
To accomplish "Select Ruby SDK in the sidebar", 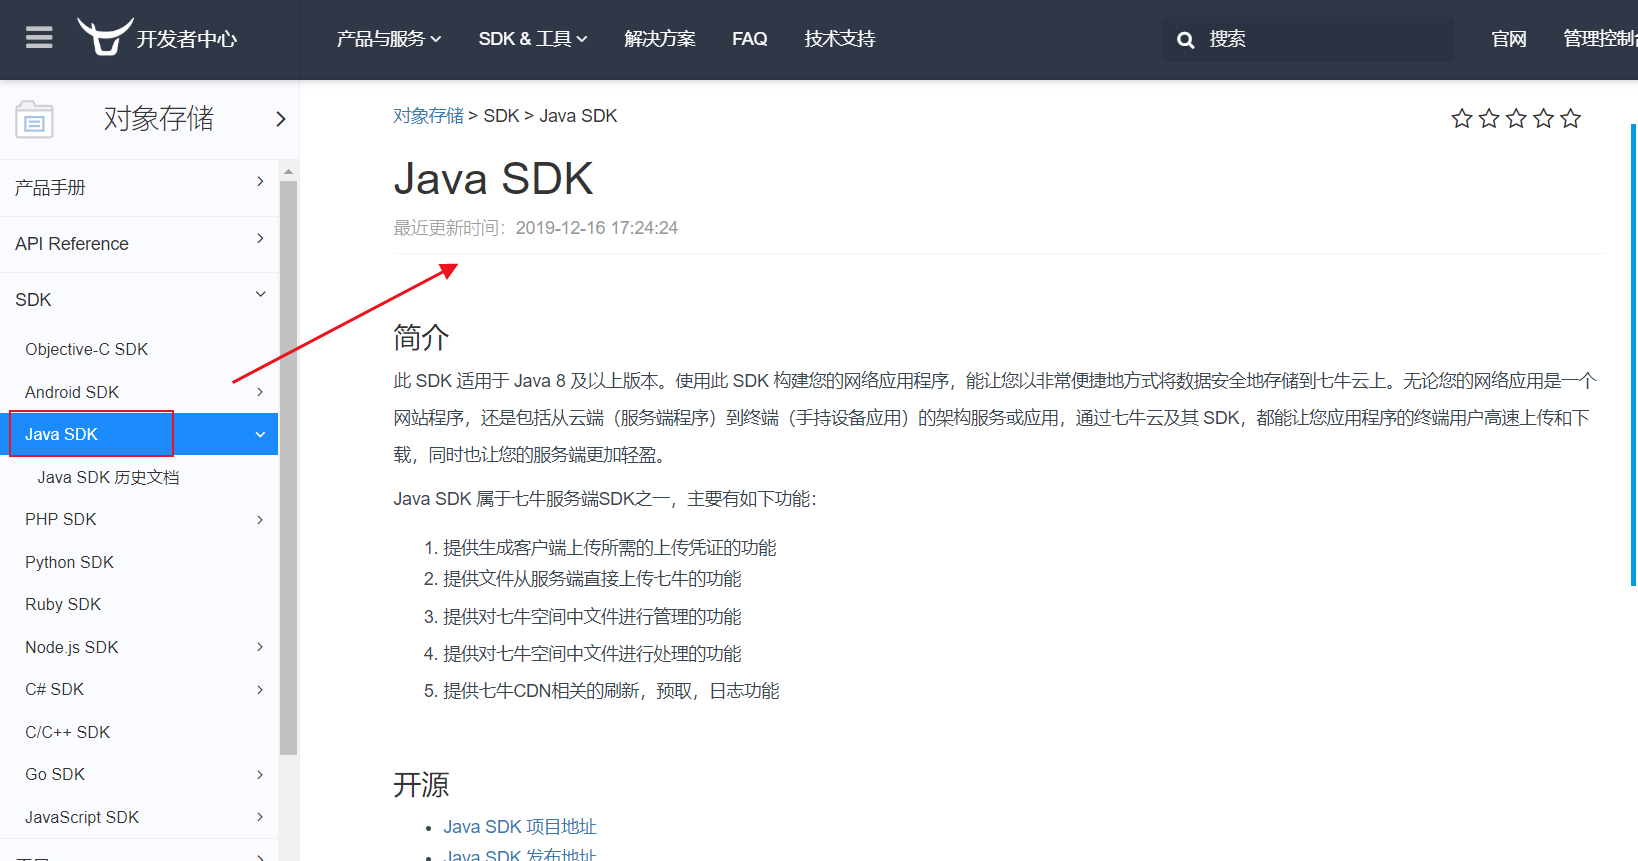I will point(63,604).
